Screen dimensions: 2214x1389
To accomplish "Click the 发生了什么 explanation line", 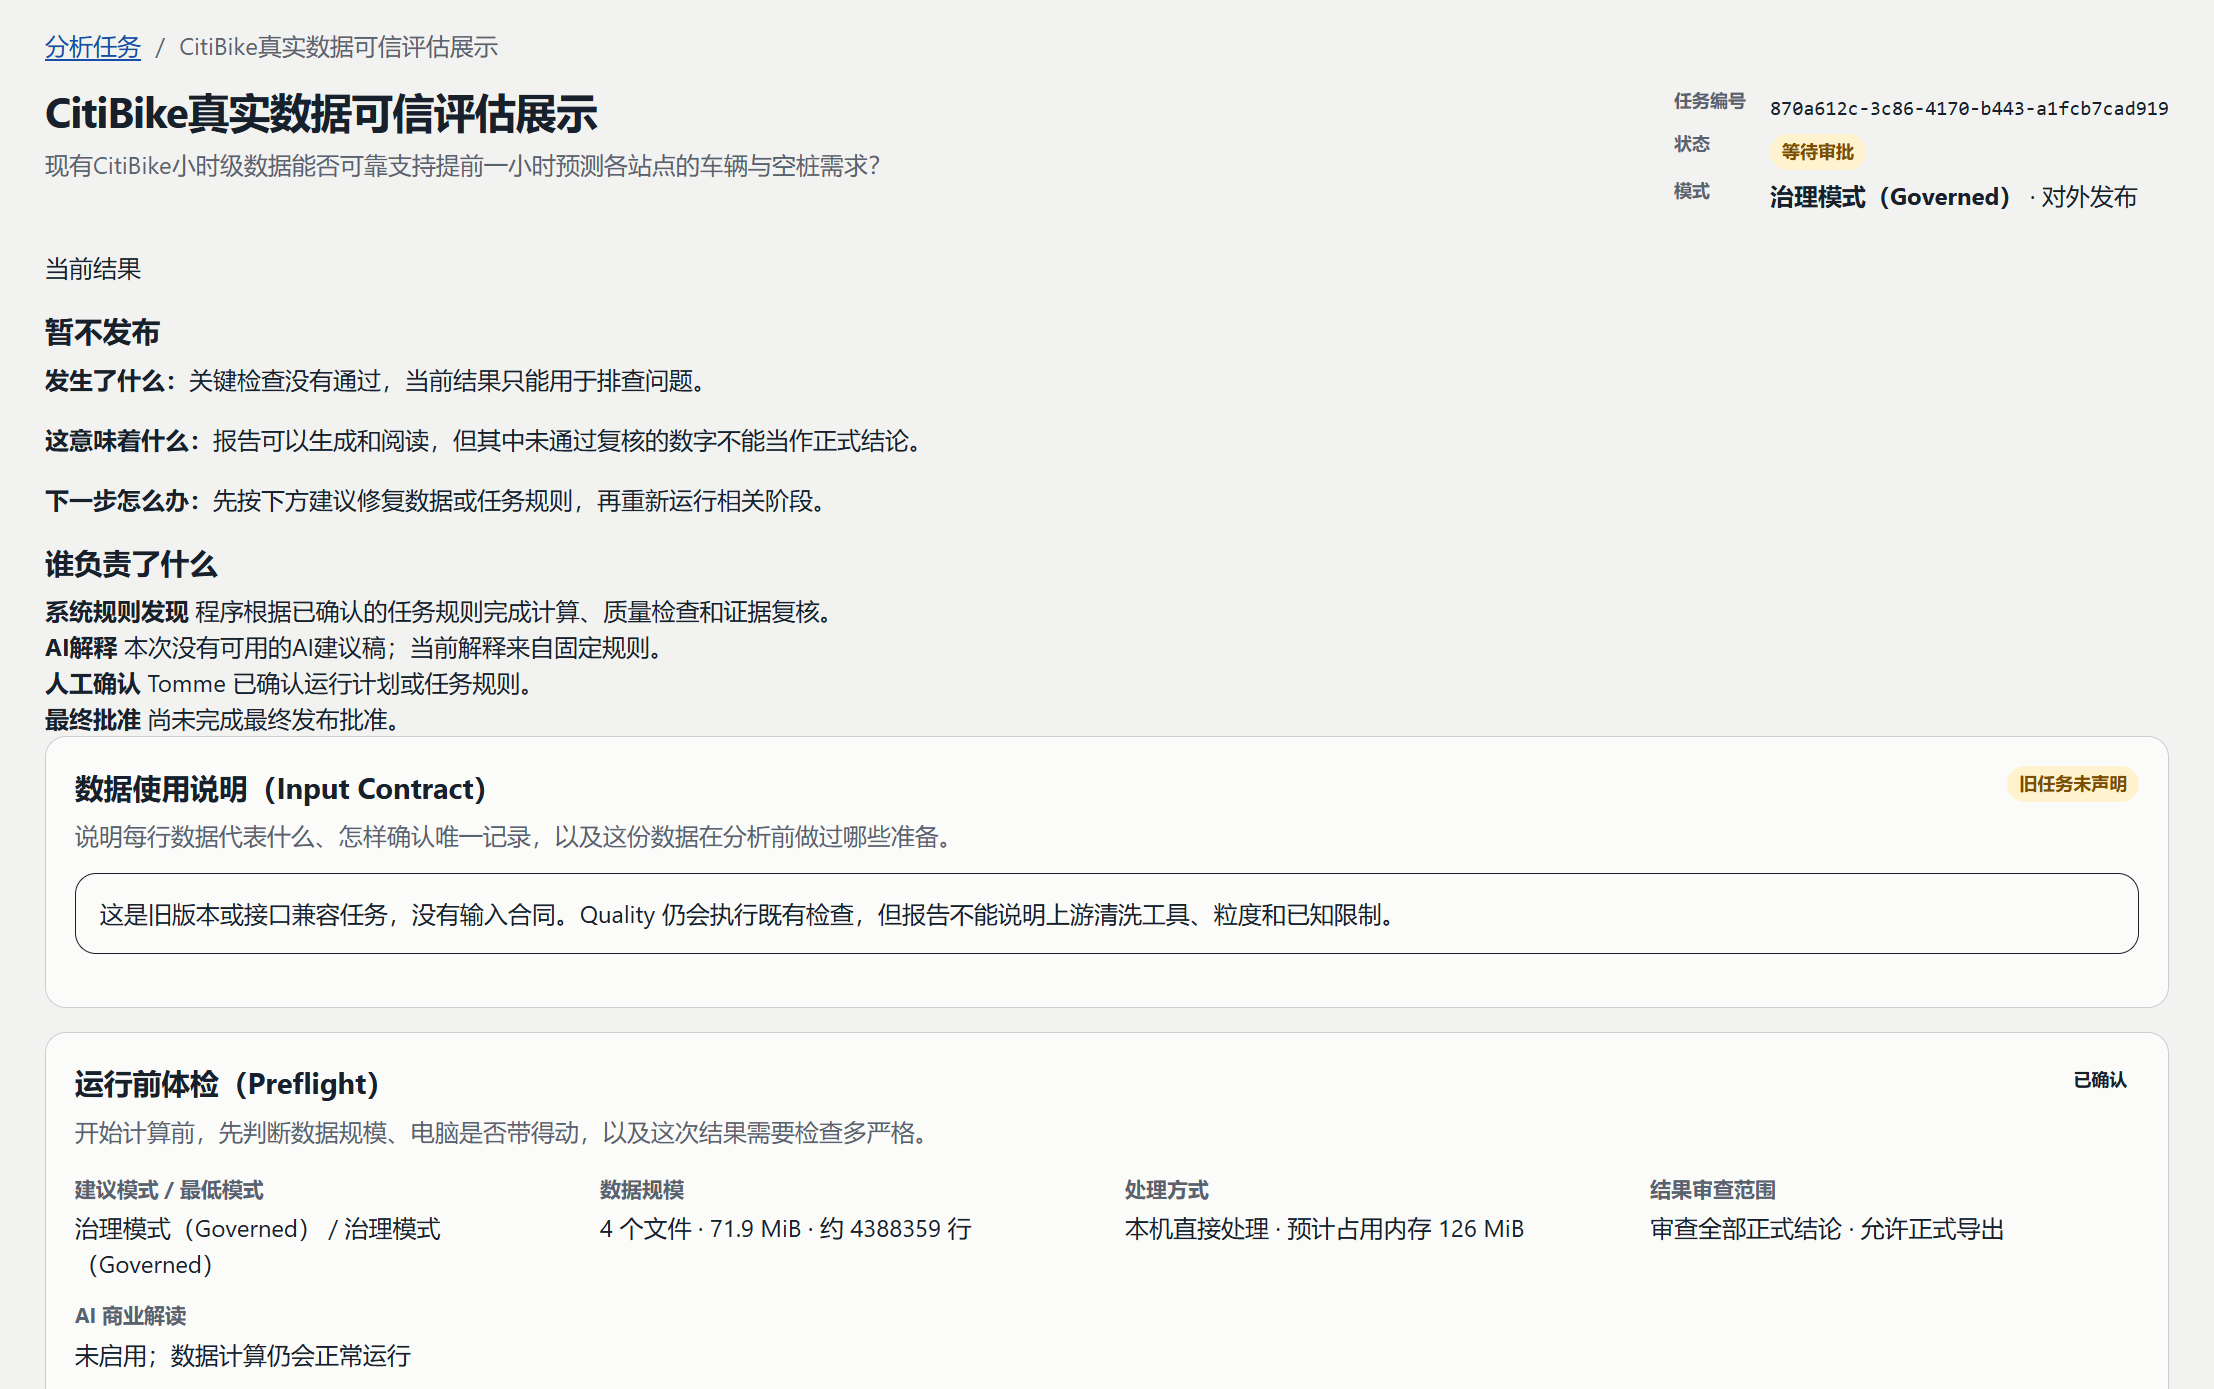I will click(x=380, y=381).
